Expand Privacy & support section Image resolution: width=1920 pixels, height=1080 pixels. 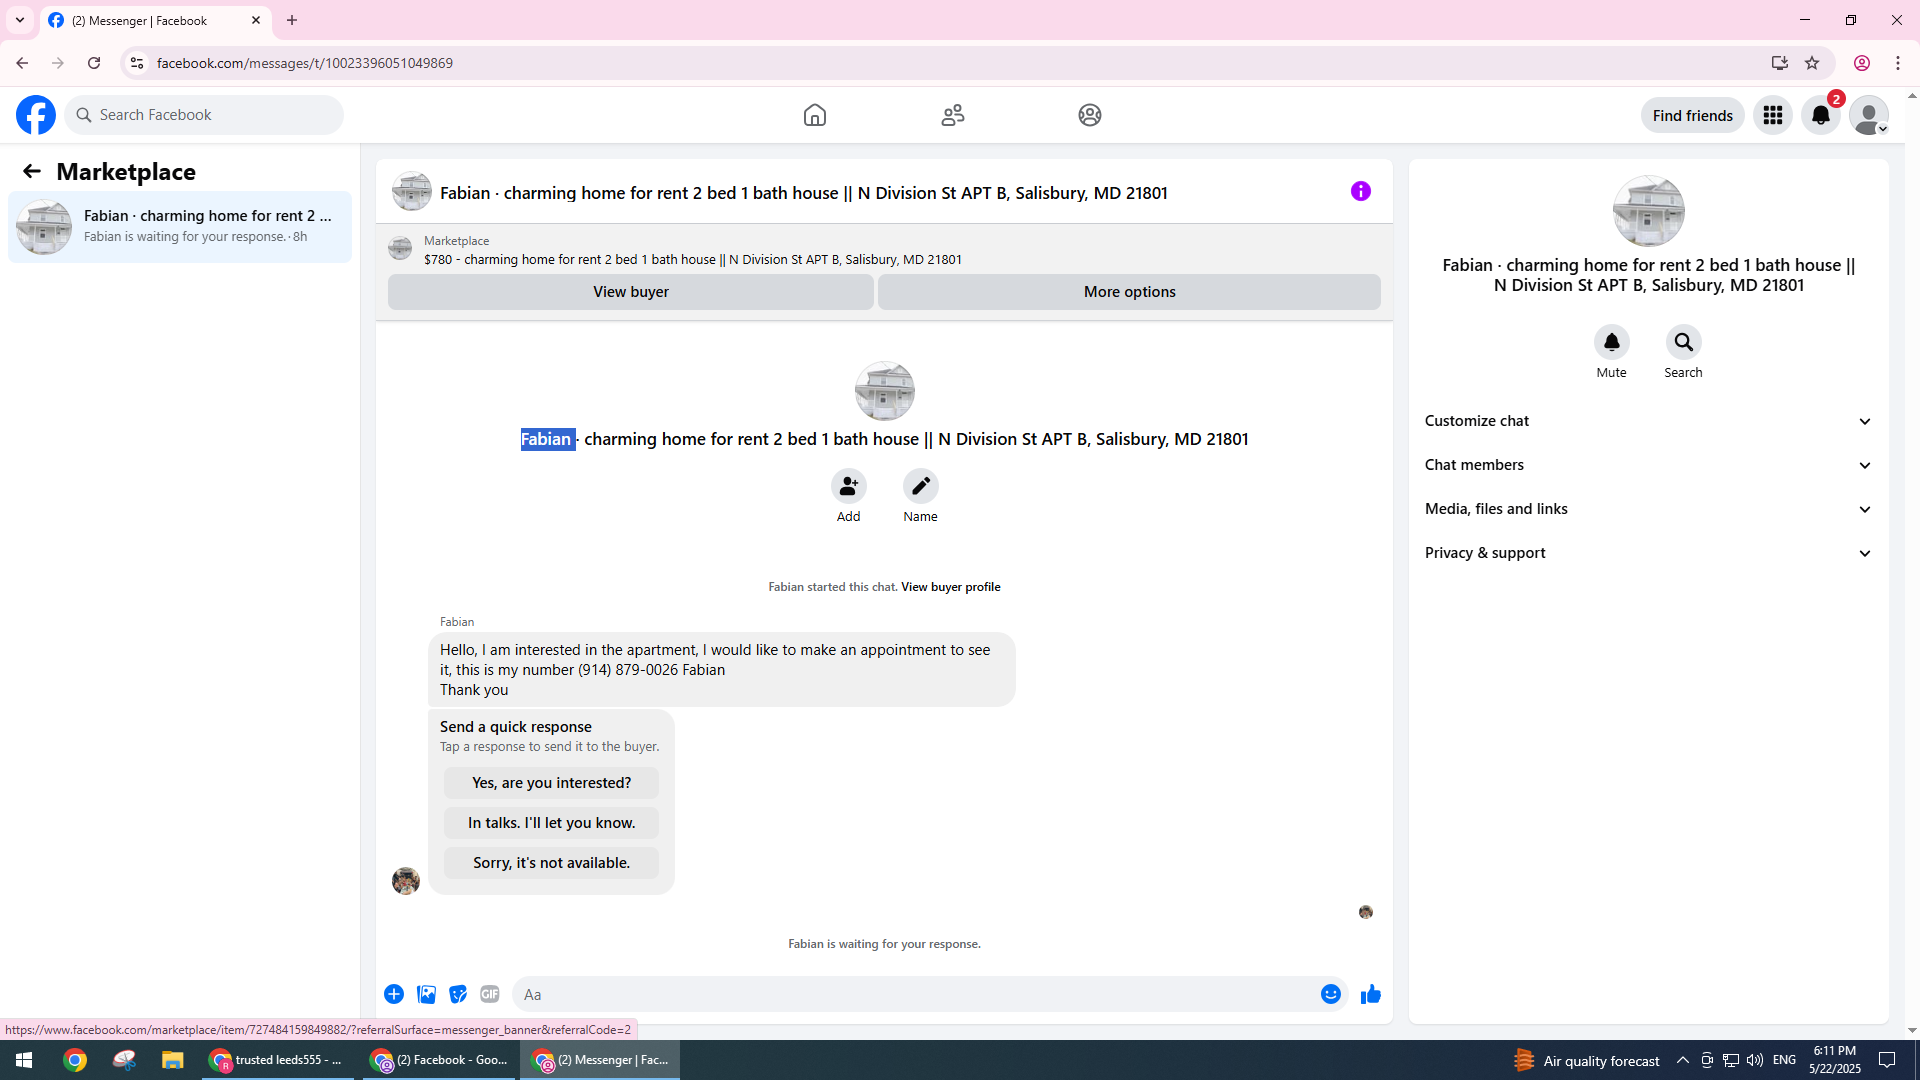1649,553
